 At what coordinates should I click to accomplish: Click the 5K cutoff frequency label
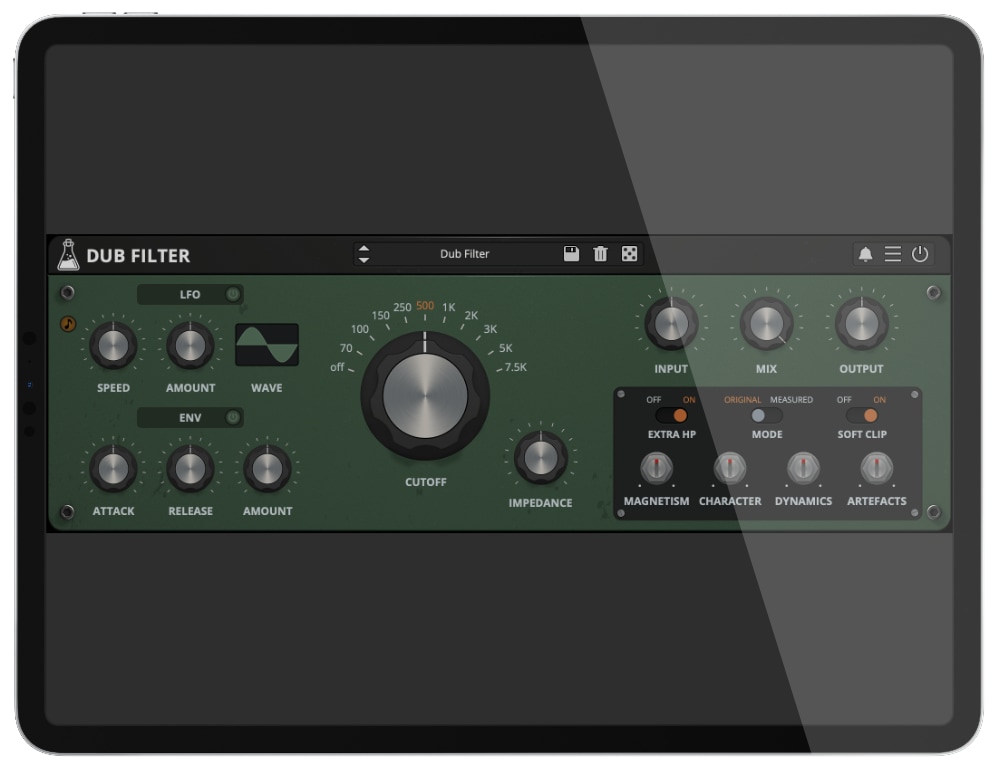click(x=506, y=348)
